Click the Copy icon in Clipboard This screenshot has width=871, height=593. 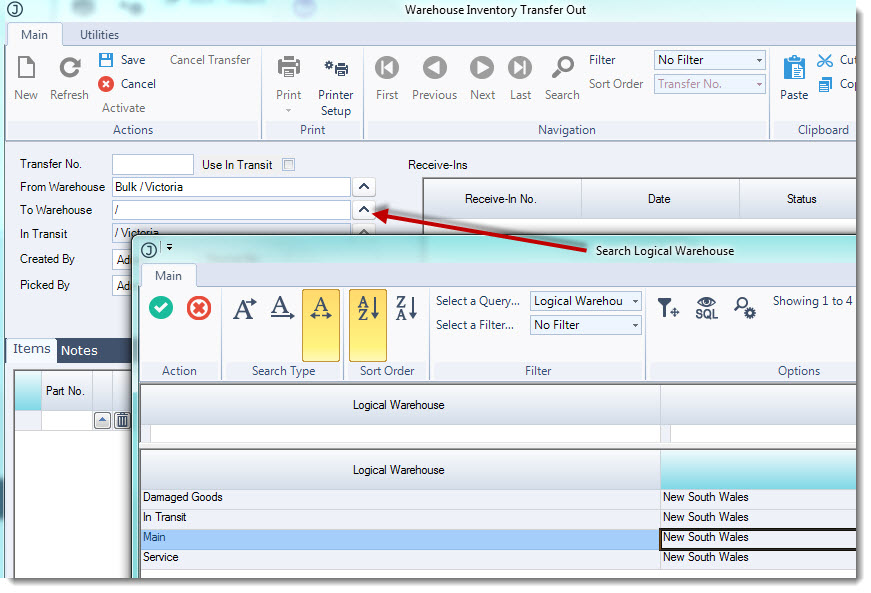pyautogui.click(x=825, y=84)
